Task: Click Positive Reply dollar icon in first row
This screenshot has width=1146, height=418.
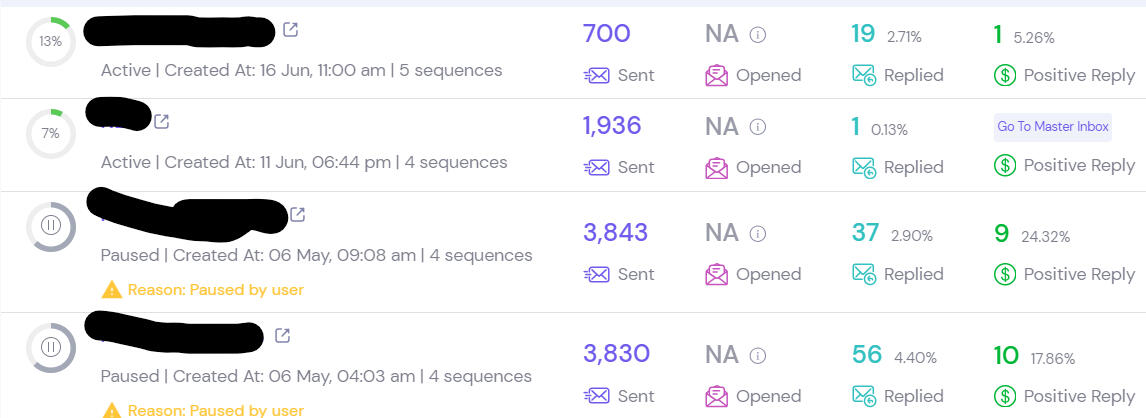Action: (1005, 75)
